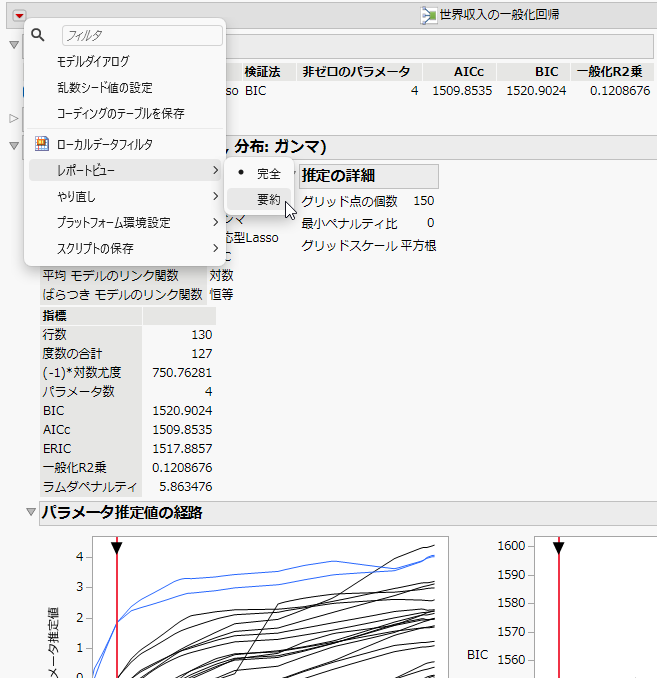Open スクリプトの保存 submenu

(125, 249)
